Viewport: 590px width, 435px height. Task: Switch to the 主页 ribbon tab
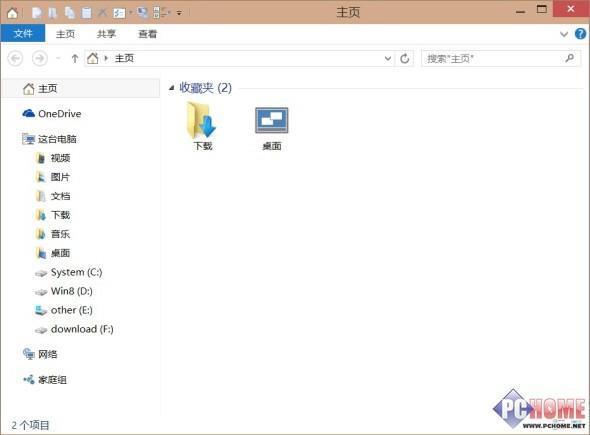coord(65,34)
